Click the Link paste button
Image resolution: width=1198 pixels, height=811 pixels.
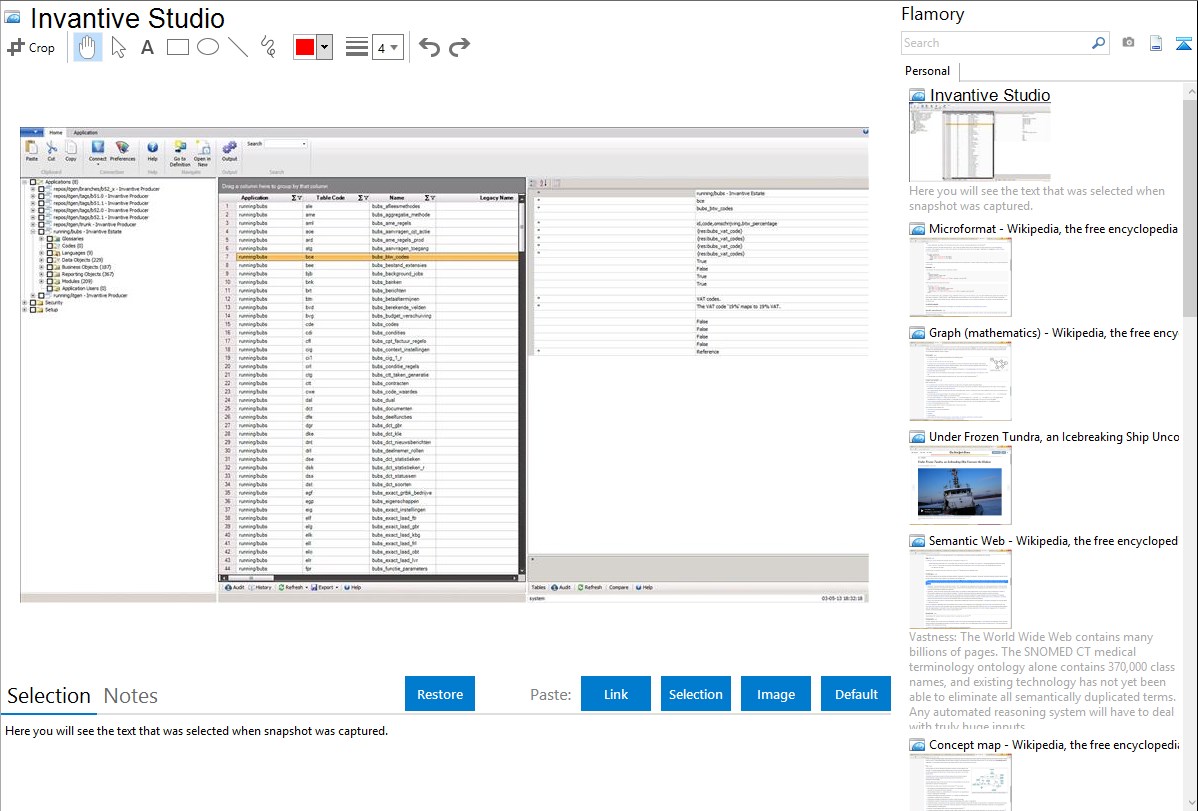(616, 694)
